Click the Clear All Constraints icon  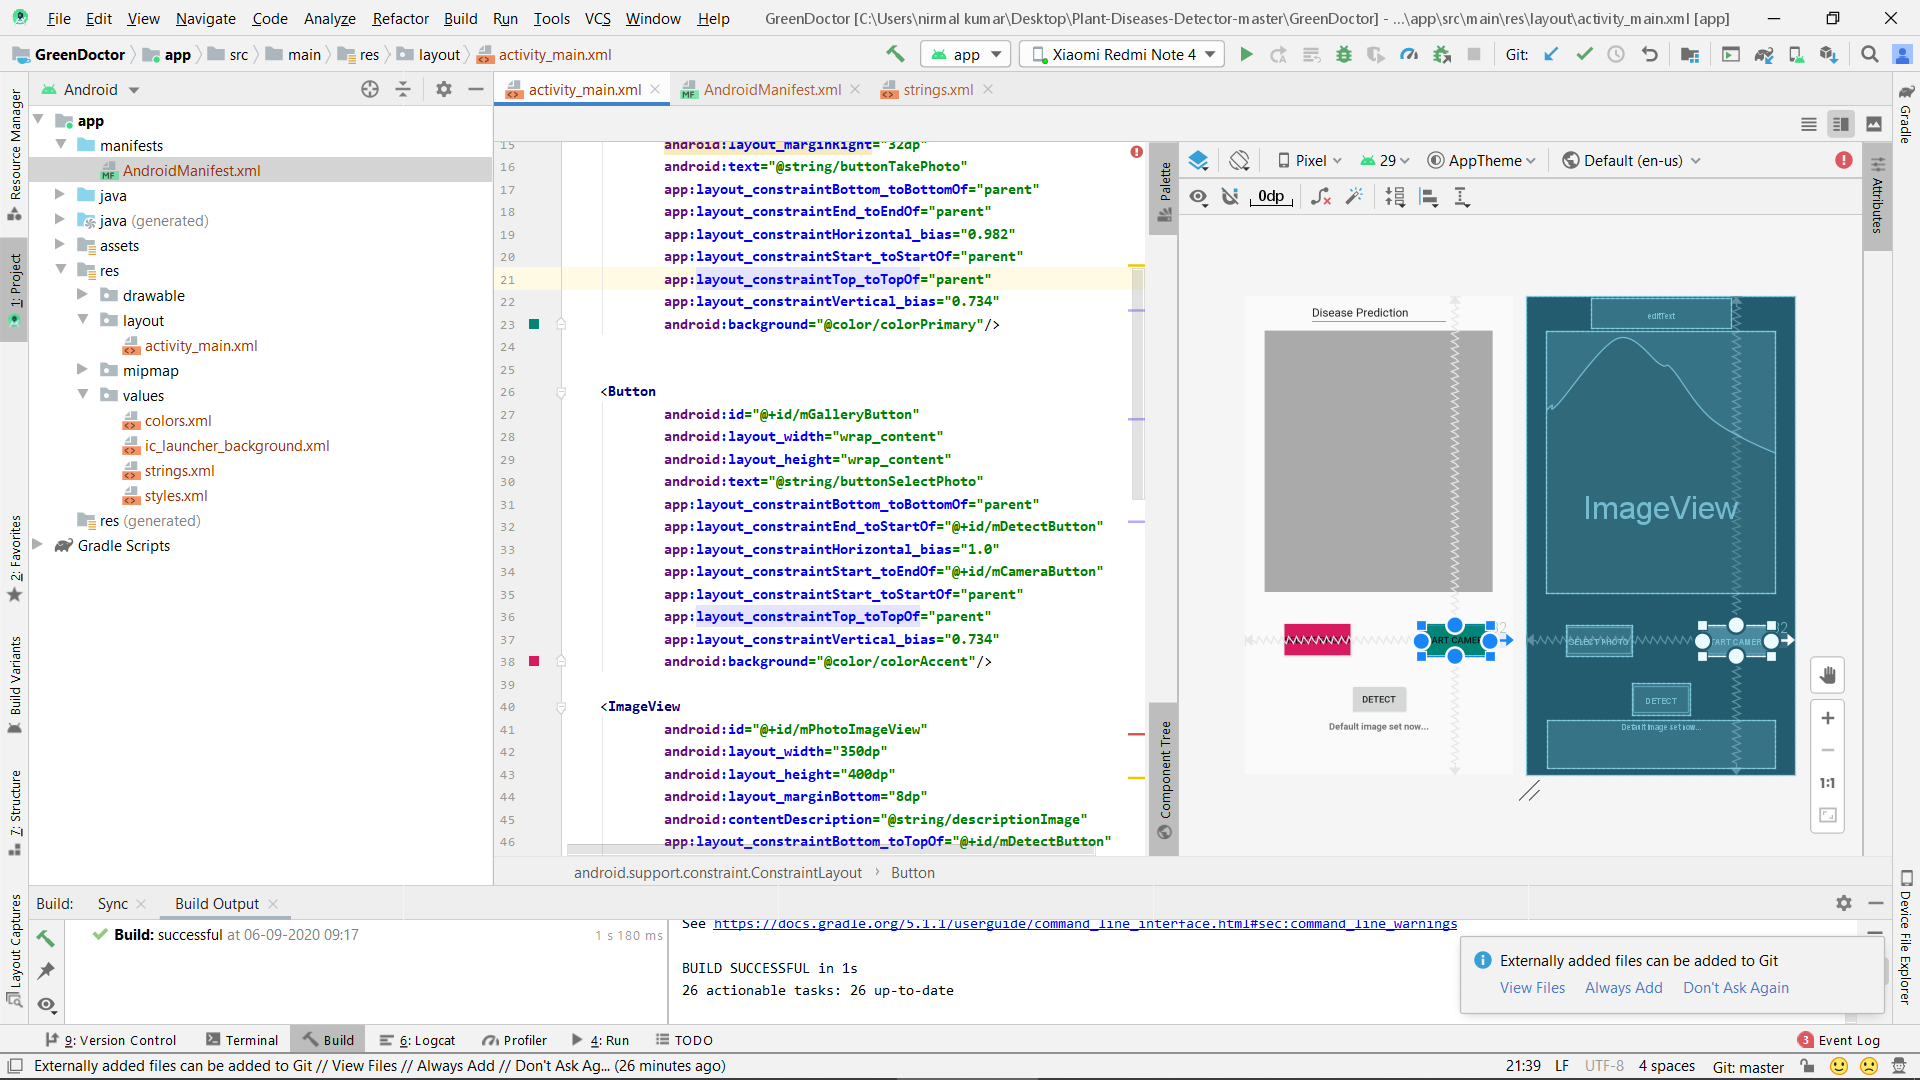(1321, 197)
